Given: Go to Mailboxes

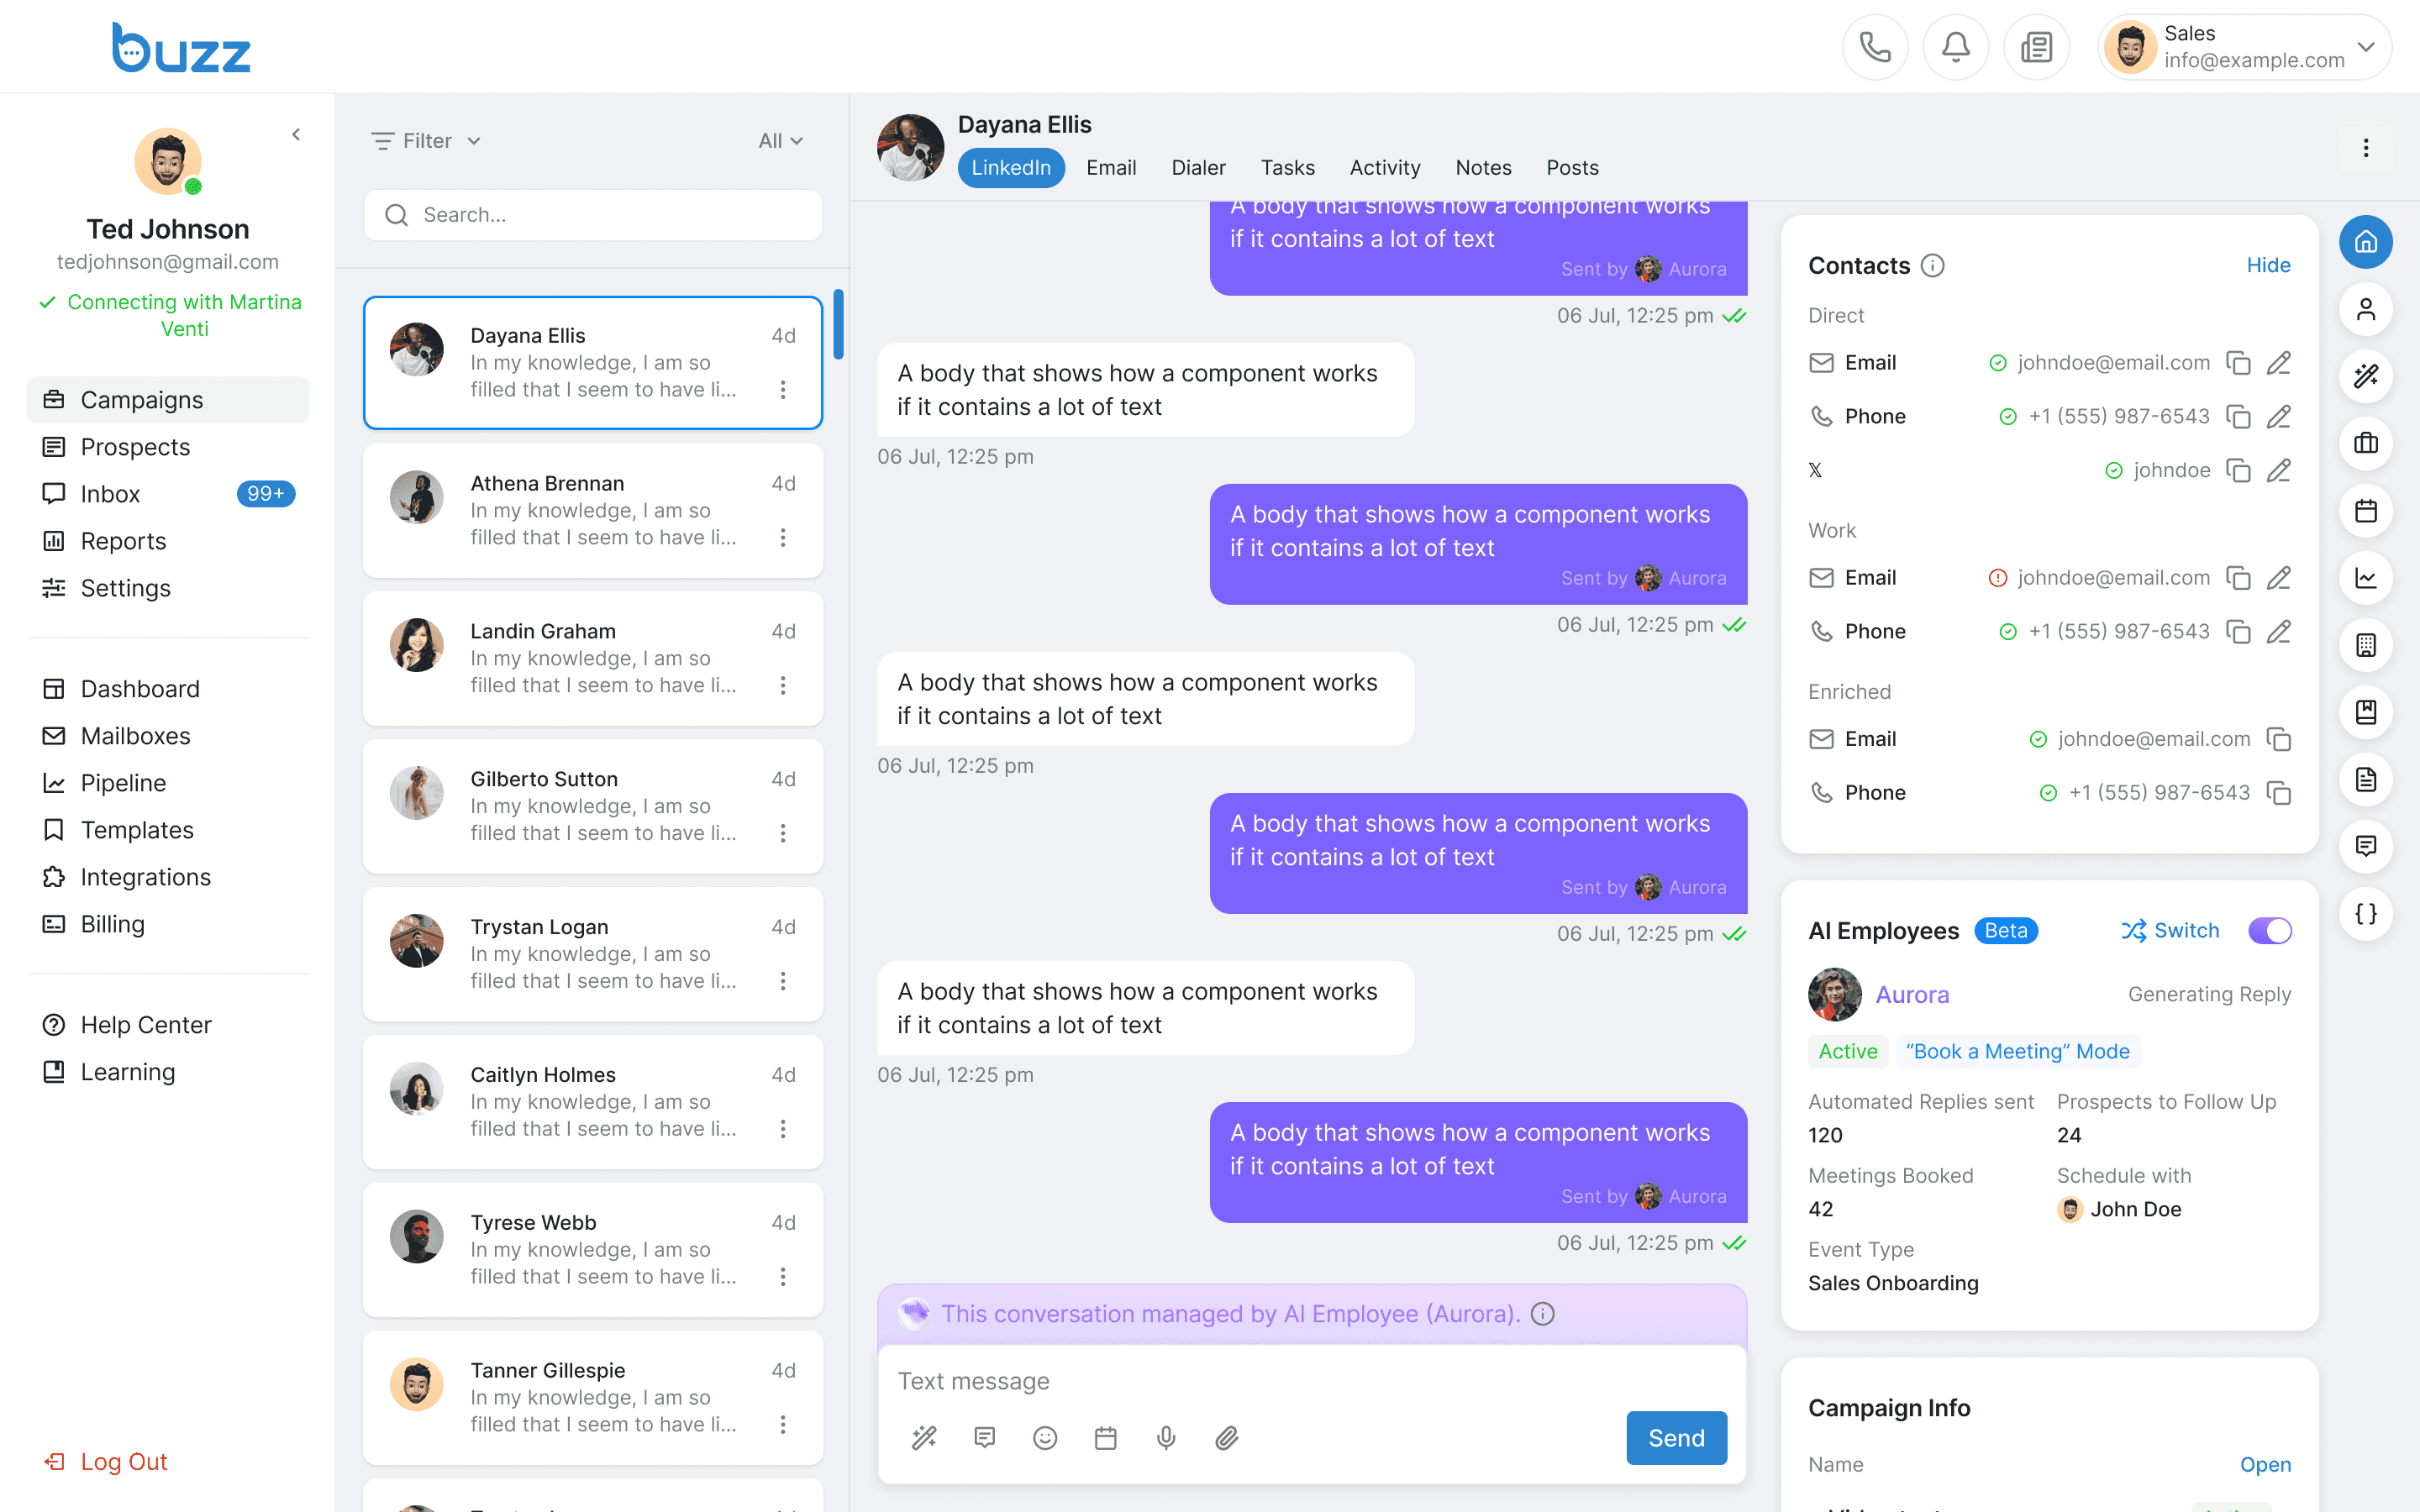Looking at the screenshot, I should pos(168,736).
